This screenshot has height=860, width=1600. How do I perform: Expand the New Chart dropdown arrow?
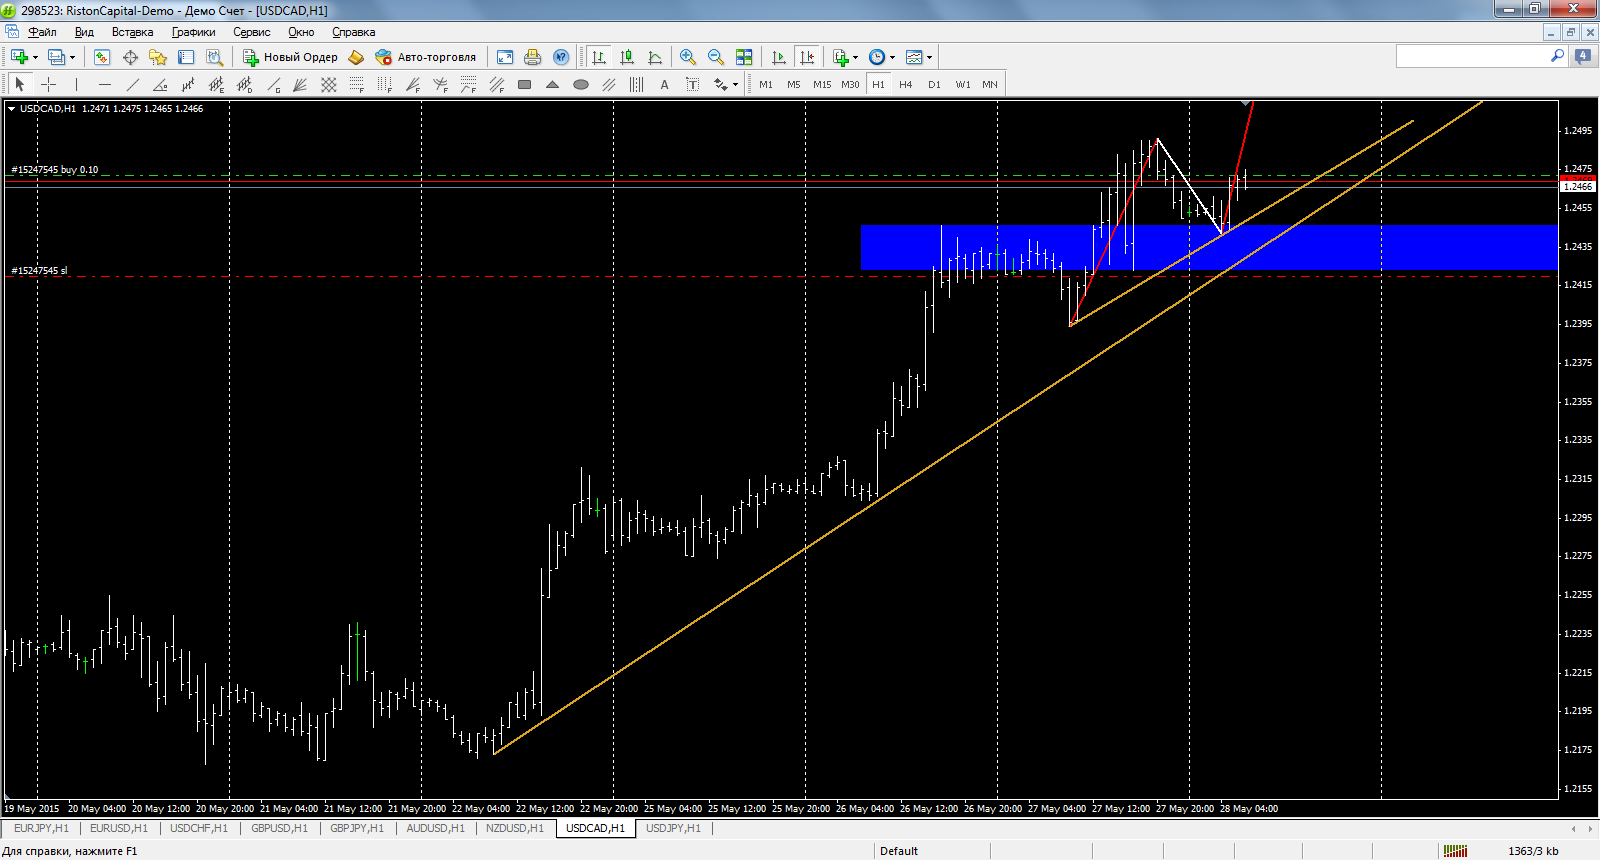click(x=36, y=57)
